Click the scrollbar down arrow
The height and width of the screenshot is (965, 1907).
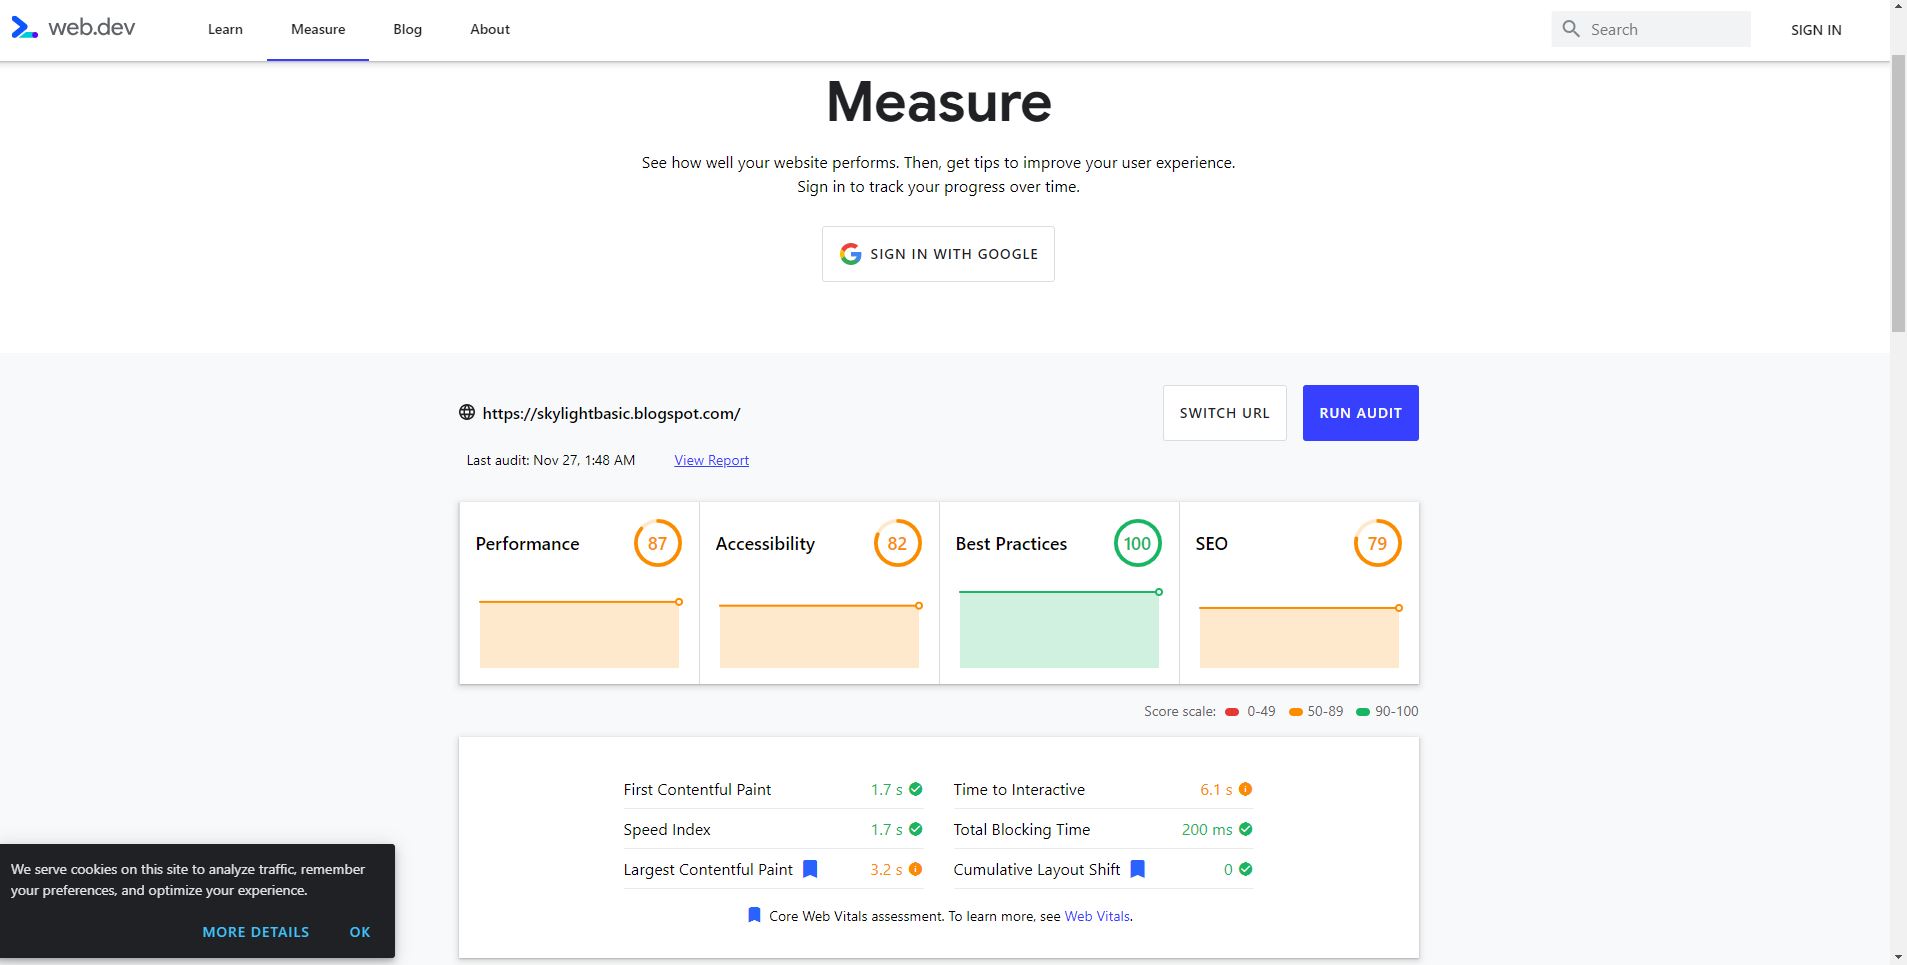[1898, 957]
